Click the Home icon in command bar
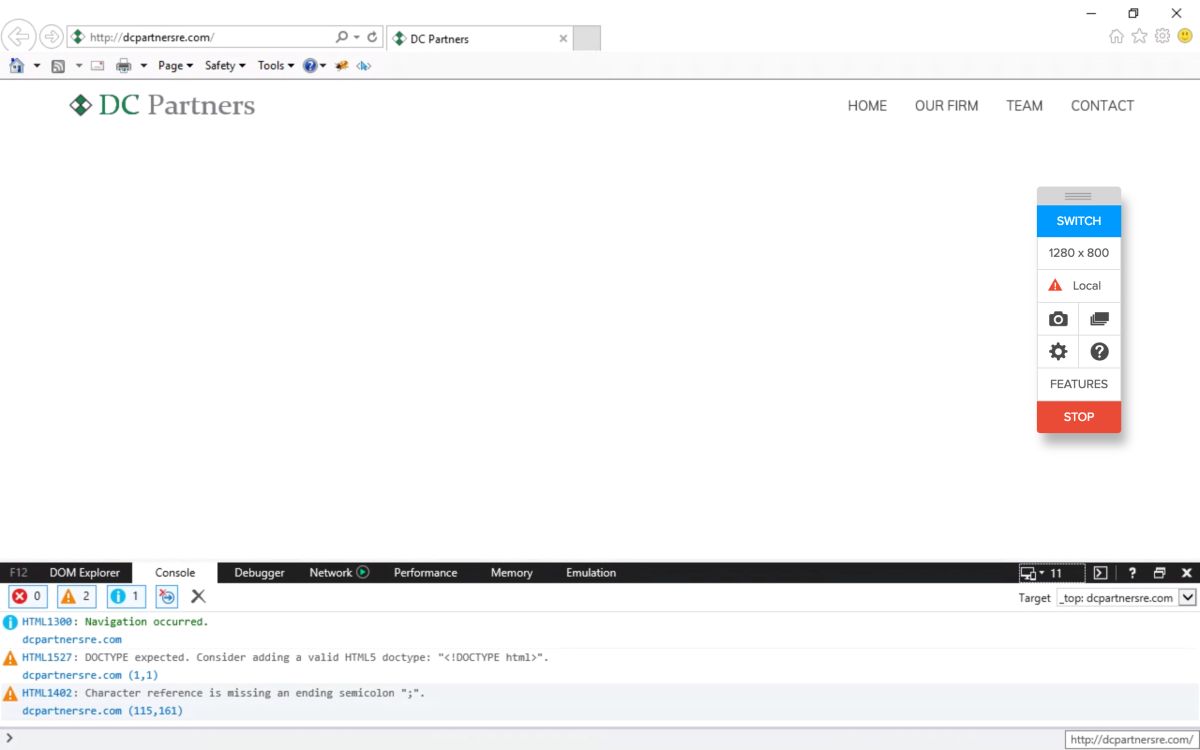Viewport: 1200px width, 750px height. pyautogui.click(x=17, y=66)
